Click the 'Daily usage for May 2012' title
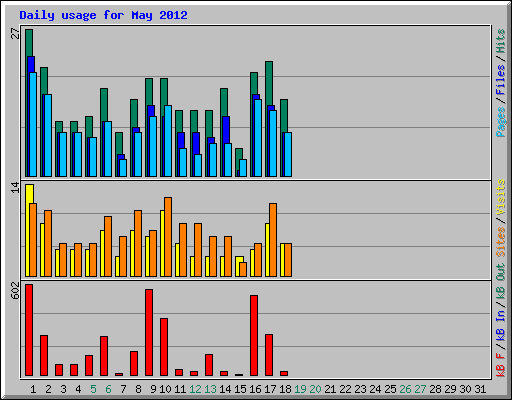This screenshot has height=400, width=512. point(103,15)
